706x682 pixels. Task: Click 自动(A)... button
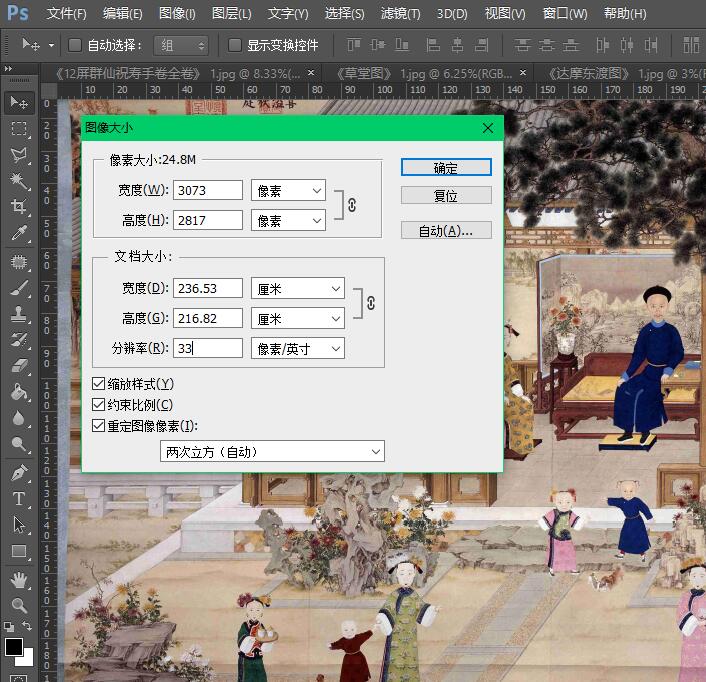(446, 230)
